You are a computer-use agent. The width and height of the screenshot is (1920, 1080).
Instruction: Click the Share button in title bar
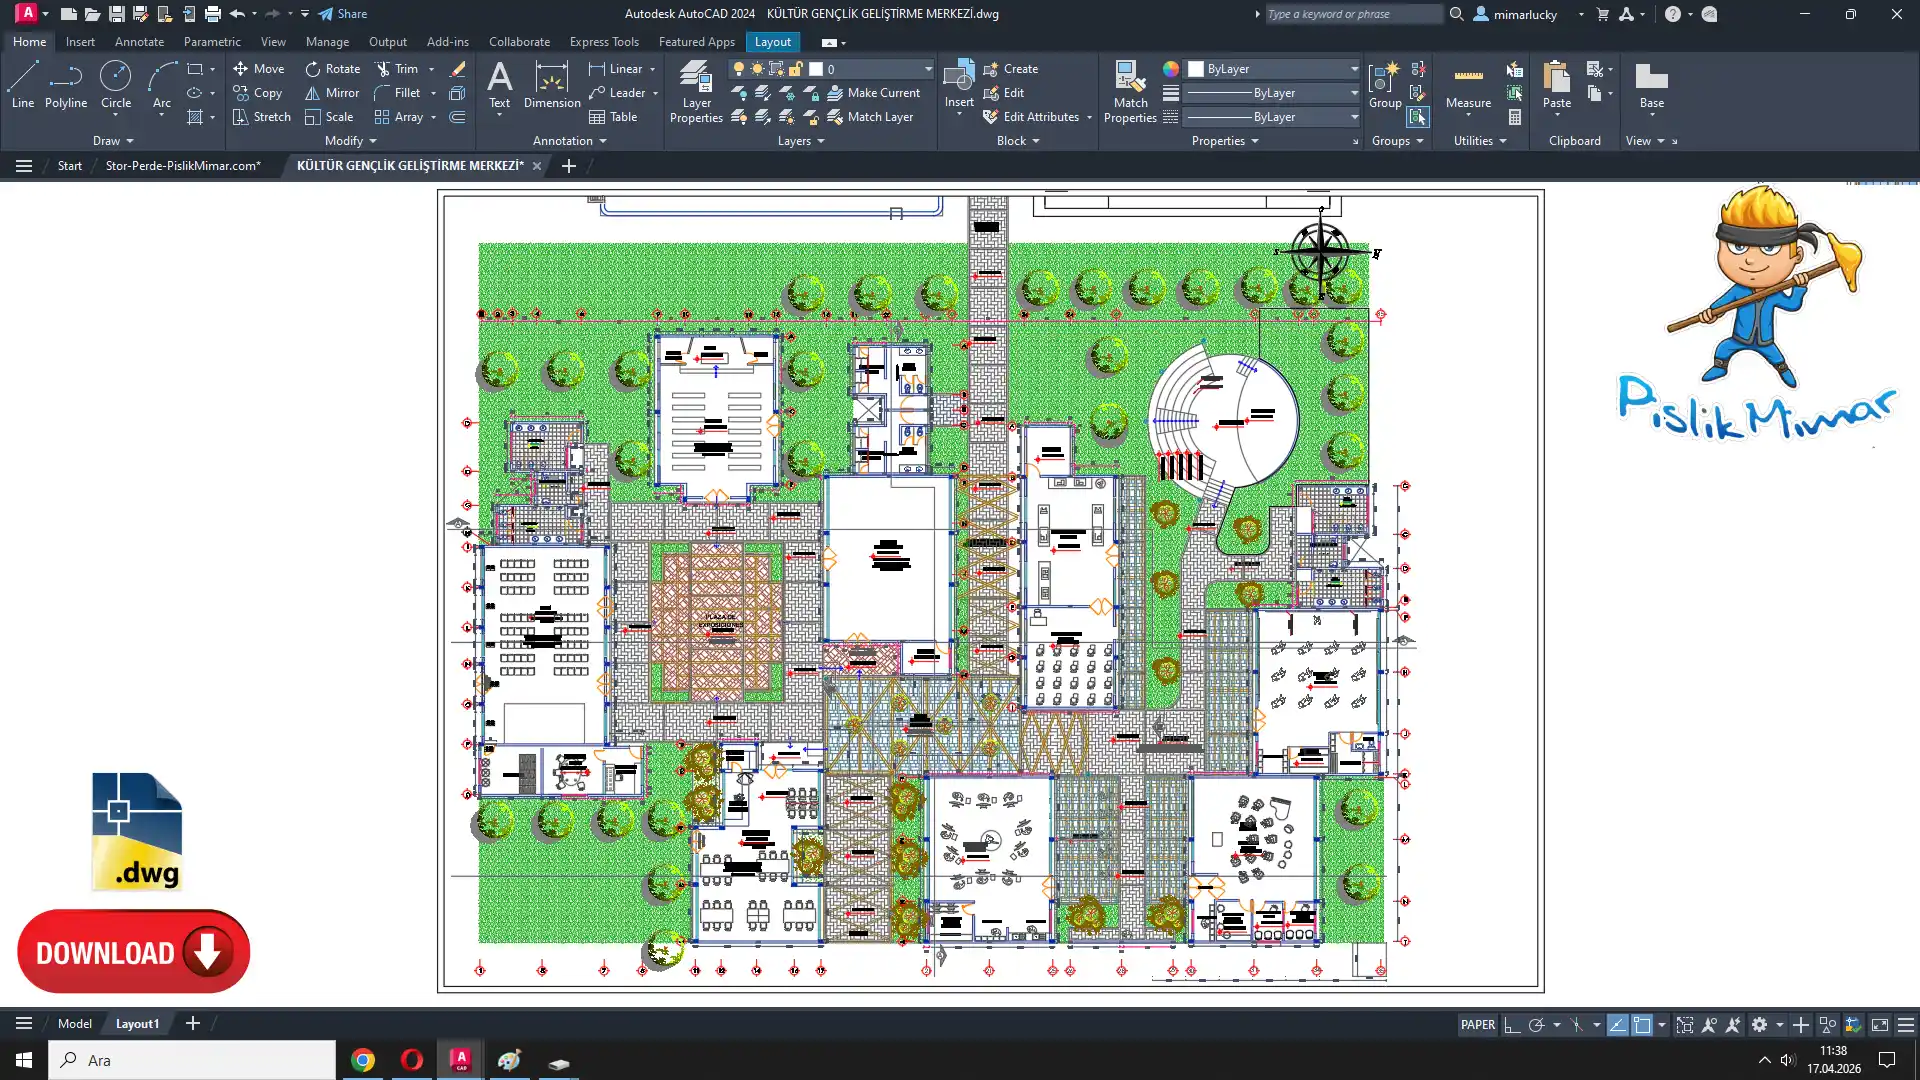pyautogui.click(x=343, y=14)
